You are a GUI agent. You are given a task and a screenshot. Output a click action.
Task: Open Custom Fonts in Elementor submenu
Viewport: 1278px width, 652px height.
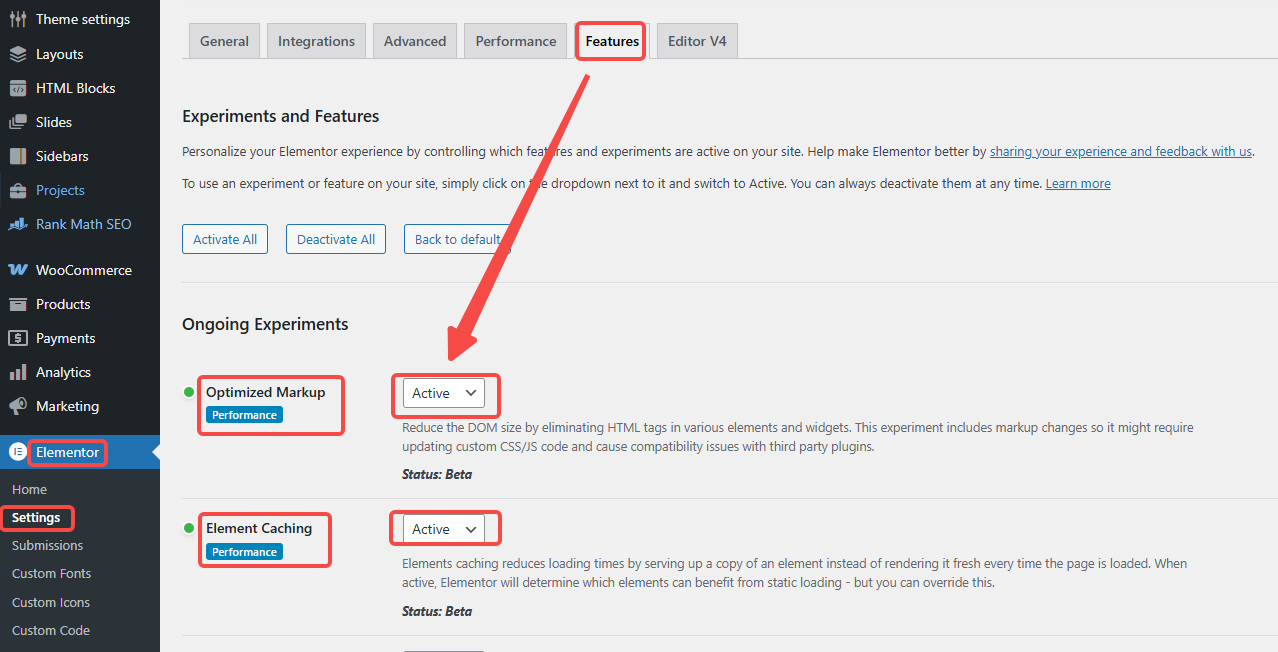tap(51, 573)
